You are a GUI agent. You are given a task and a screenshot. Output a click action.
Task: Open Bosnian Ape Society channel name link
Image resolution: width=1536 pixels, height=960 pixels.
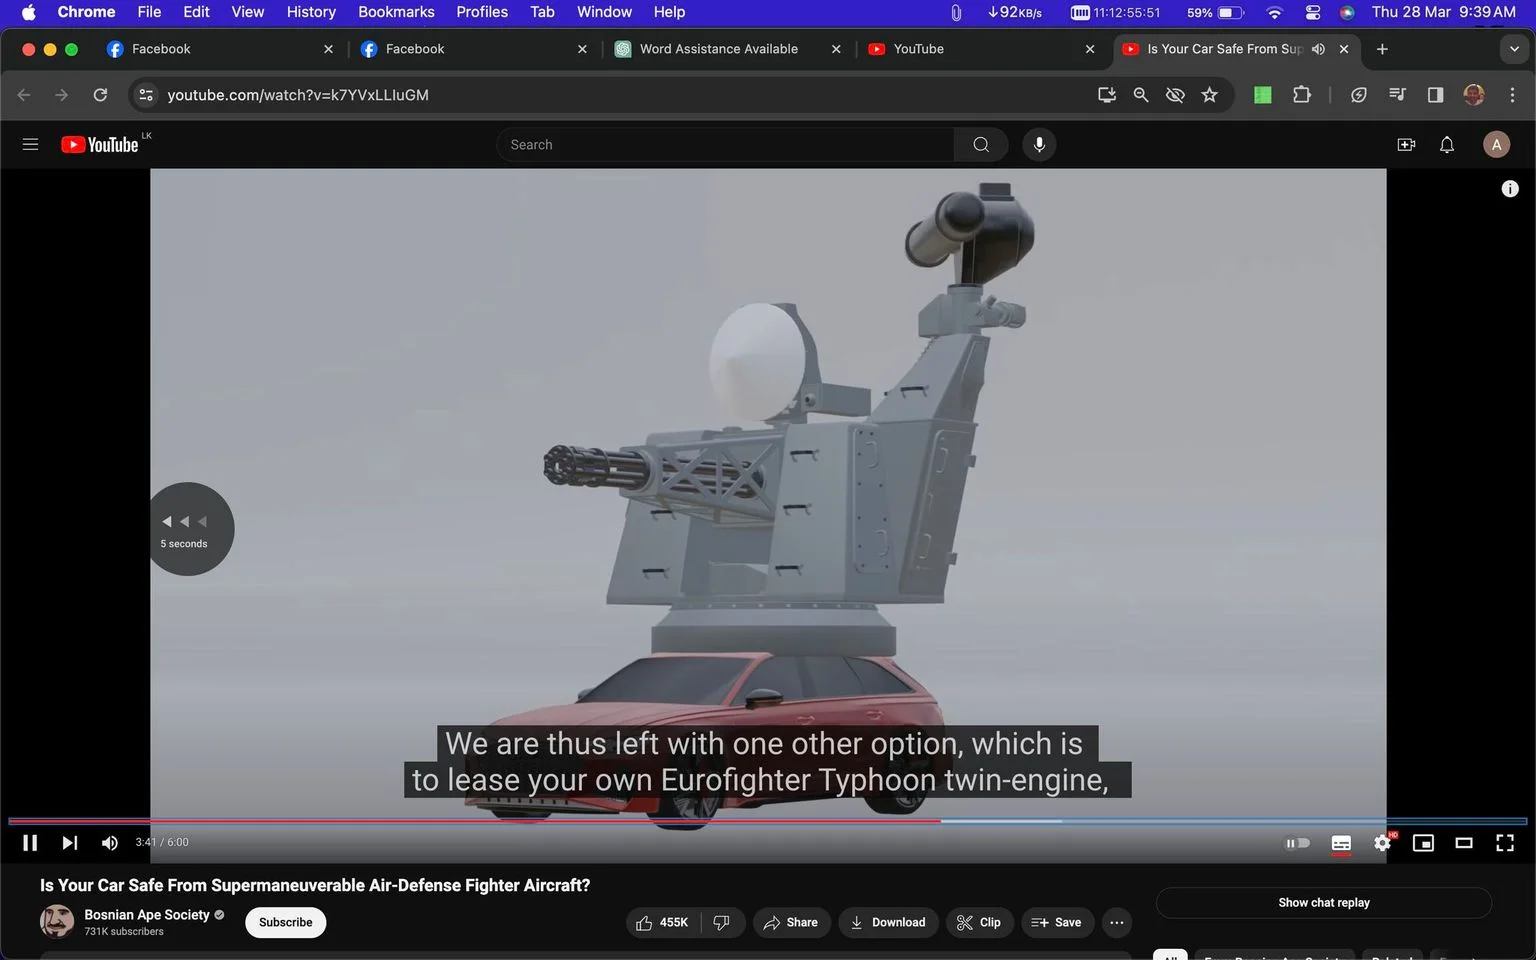(x=147, y=915)
